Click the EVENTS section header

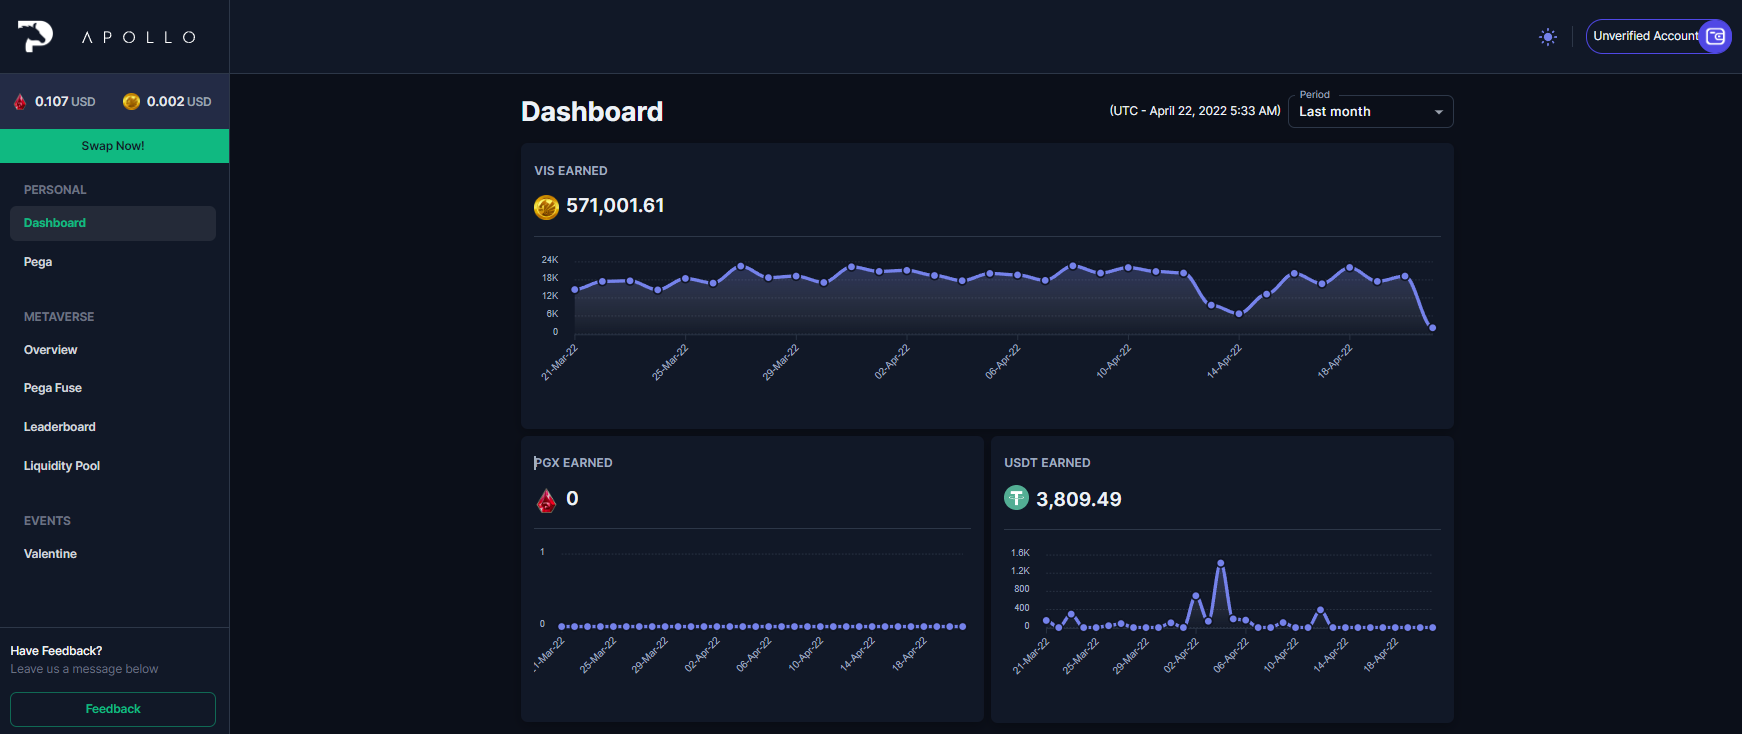[47, 521]
